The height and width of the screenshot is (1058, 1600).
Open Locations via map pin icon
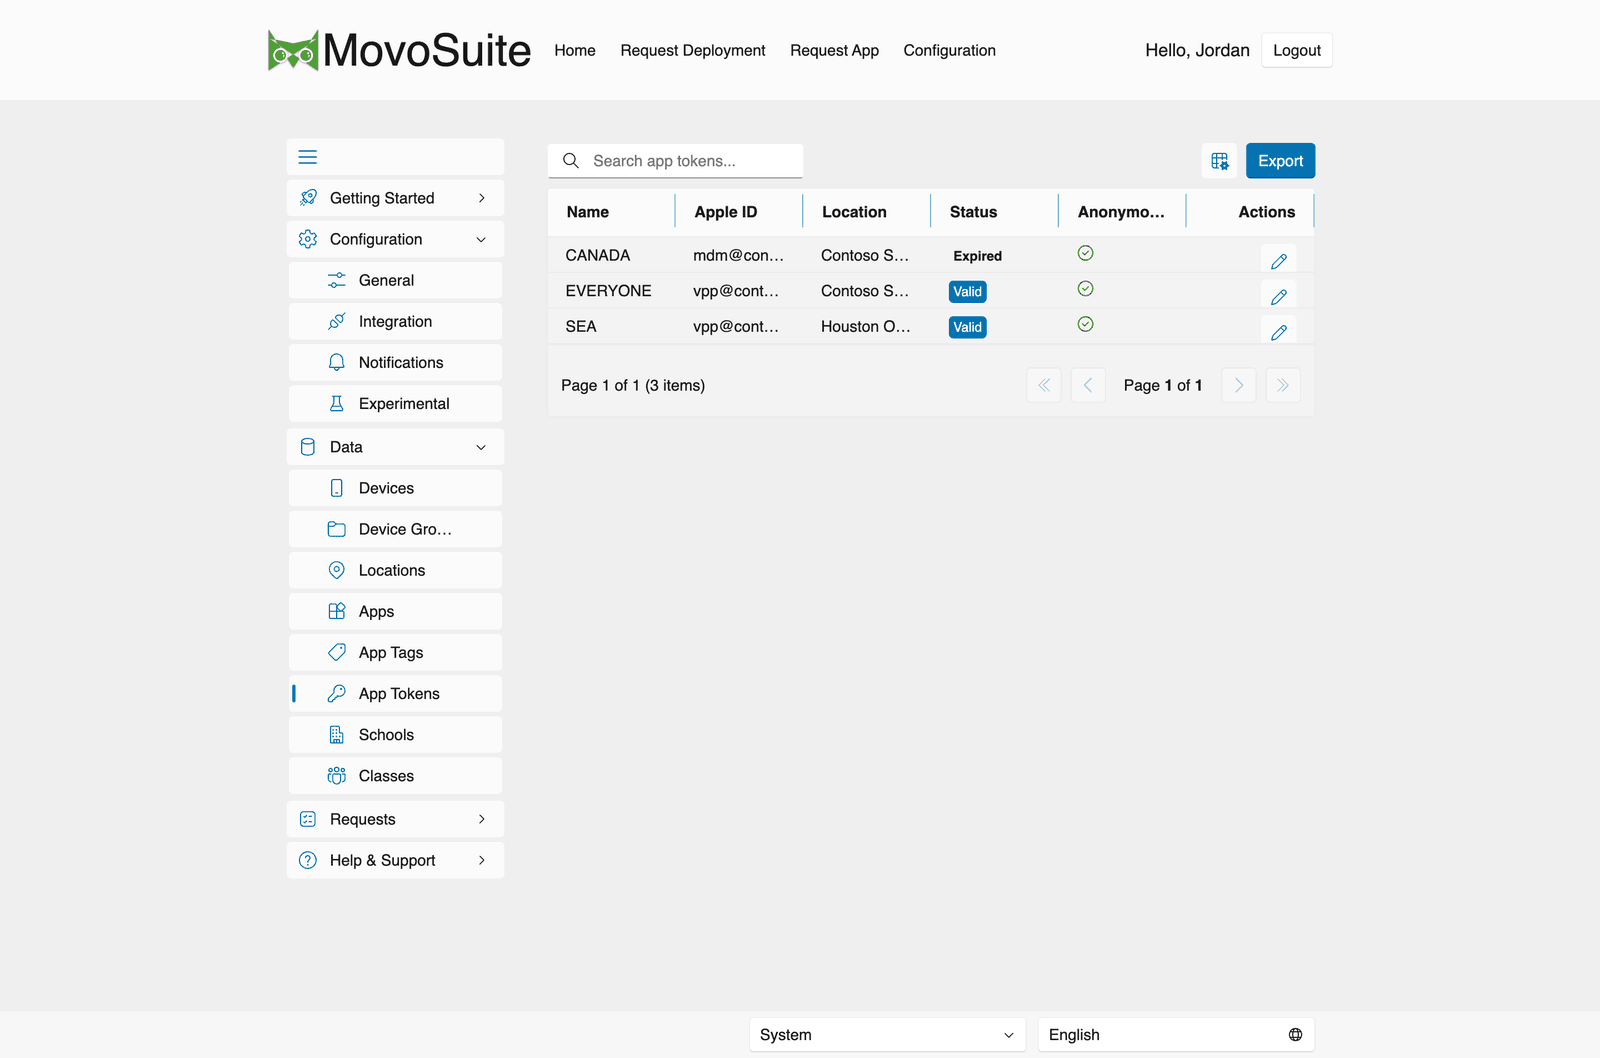(x=337, y=570)
